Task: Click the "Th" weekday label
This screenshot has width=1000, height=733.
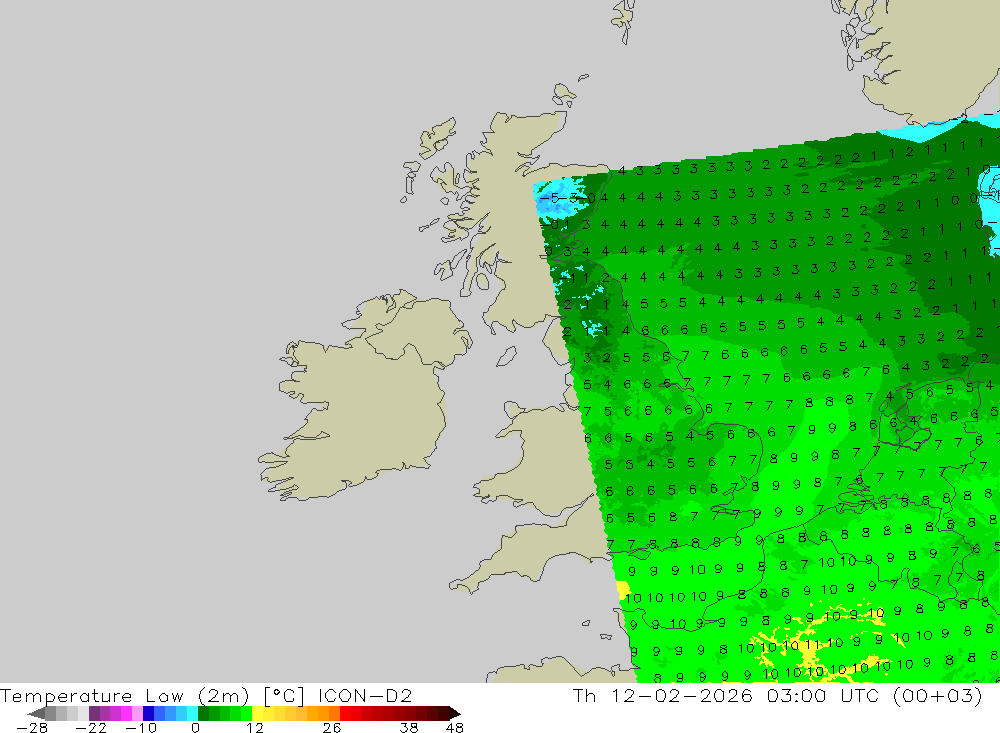Action: [584, 695]
